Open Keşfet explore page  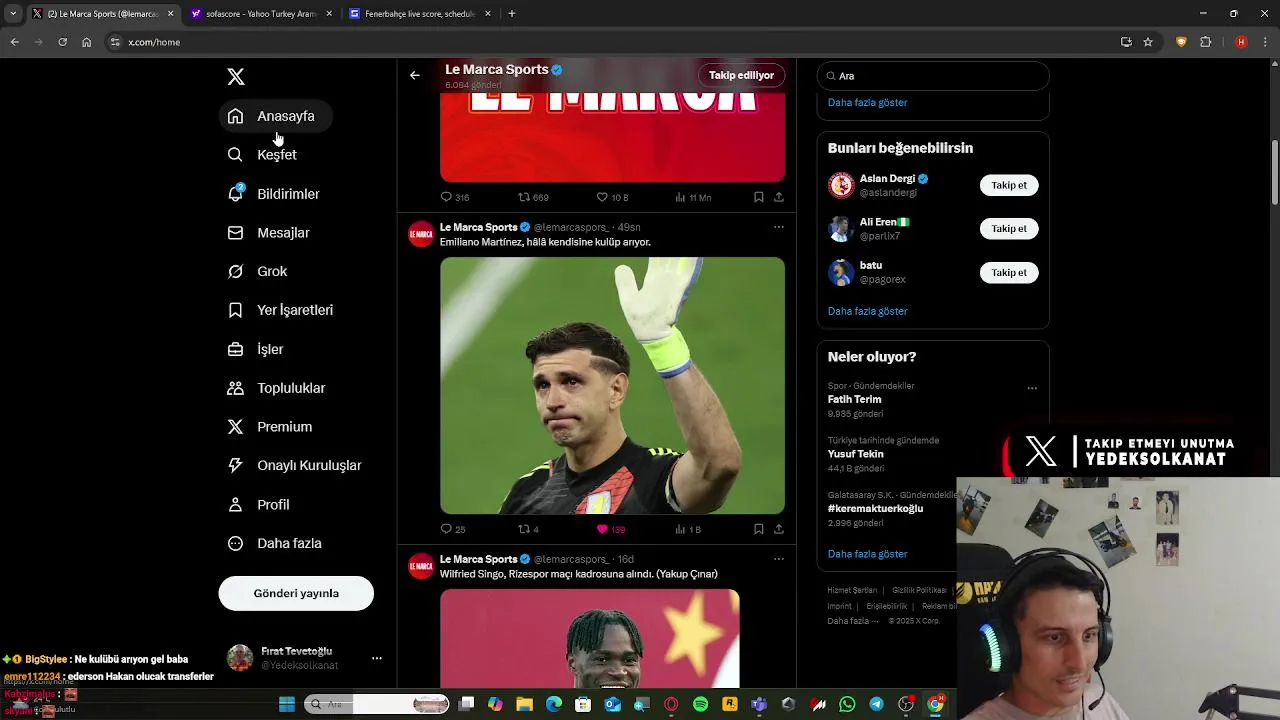coord(262,155)
